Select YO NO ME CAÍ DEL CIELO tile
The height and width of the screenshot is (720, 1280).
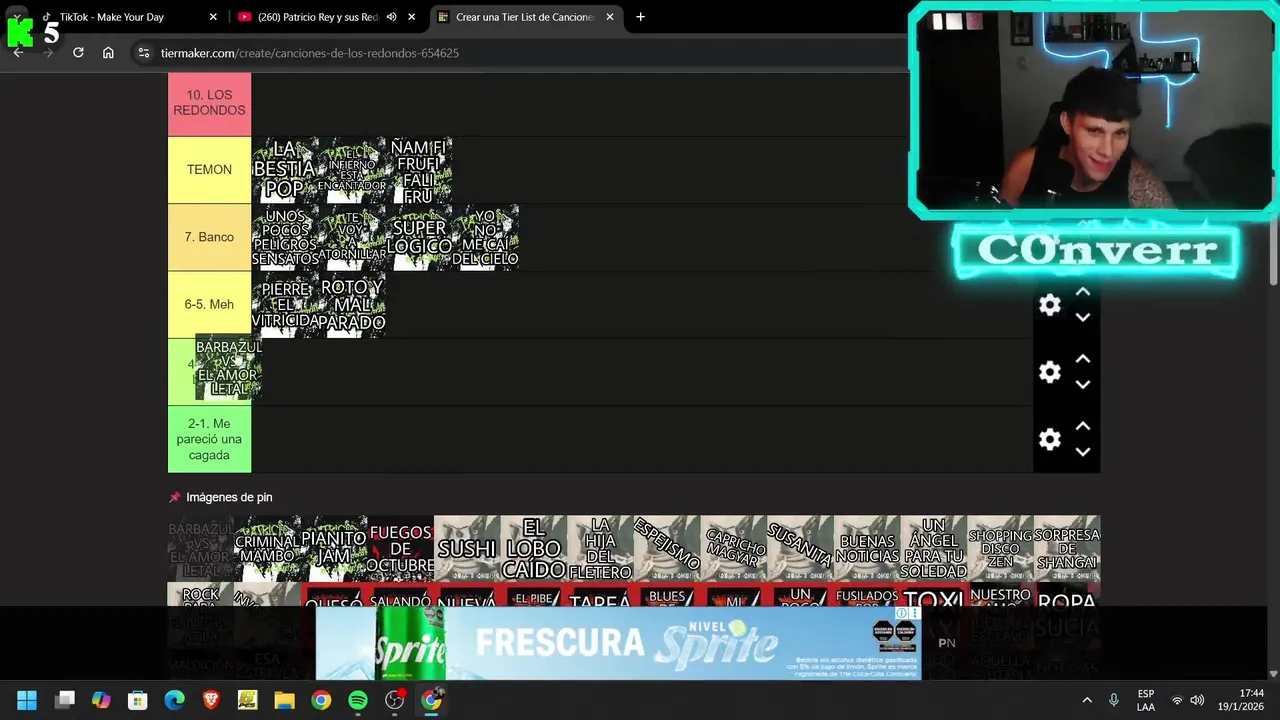pos(485,237)
